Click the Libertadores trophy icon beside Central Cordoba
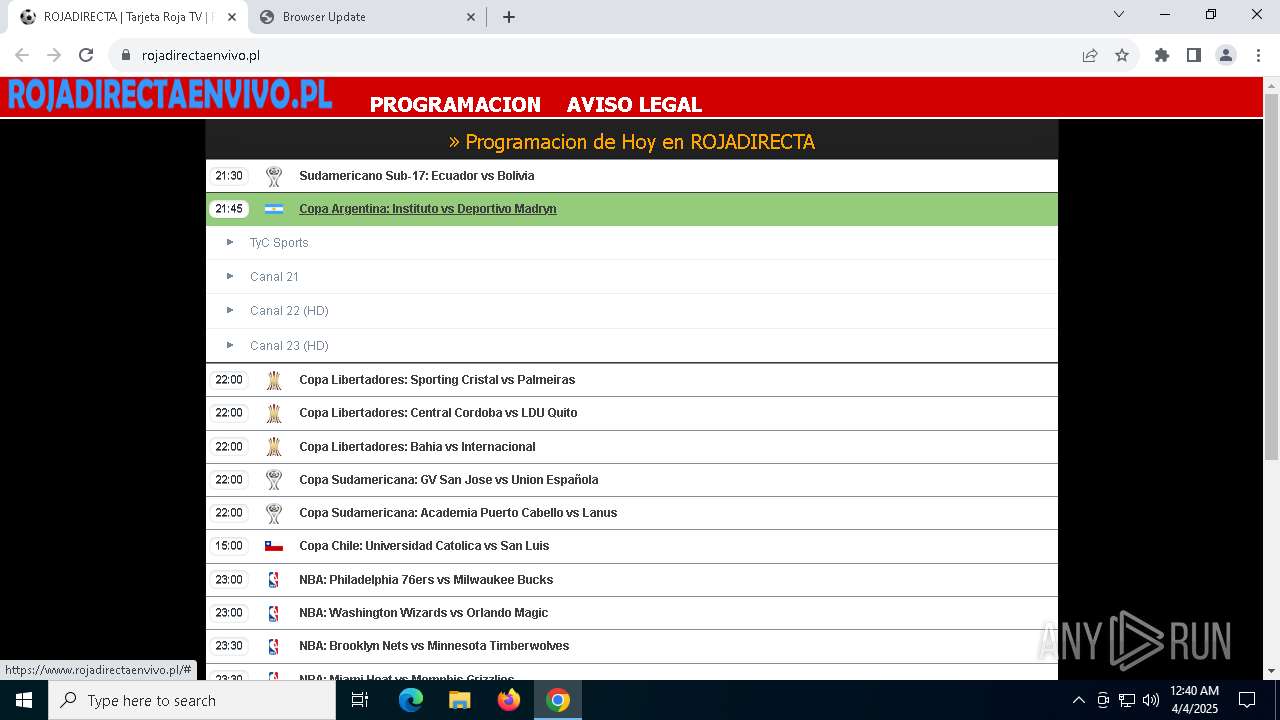1280x720 pixels. (x=274, y=413)
